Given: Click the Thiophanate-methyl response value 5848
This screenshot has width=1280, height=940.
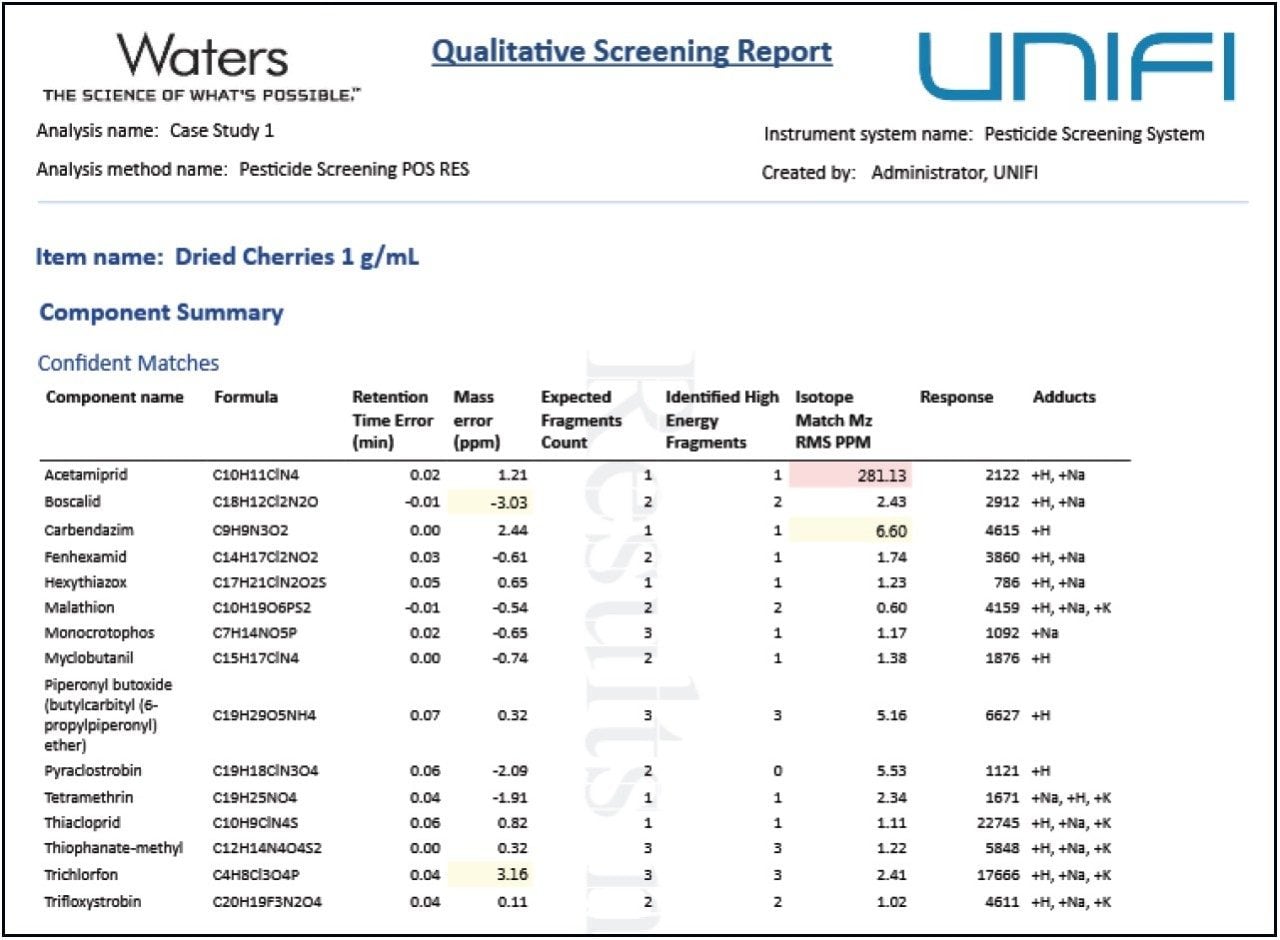Looking at the screenshot, I should click(x=1003, y=849).
